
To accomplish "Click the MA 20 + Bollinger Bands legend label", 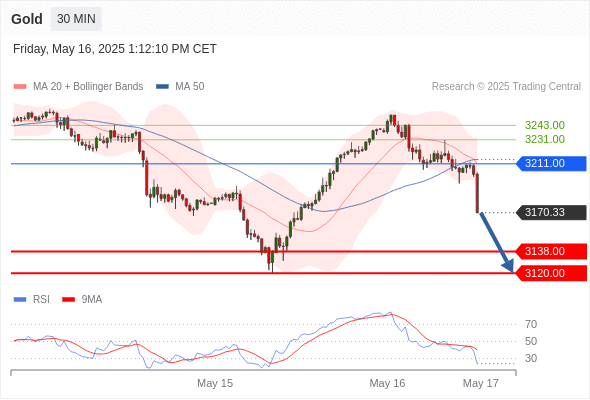I will point(88,87).
